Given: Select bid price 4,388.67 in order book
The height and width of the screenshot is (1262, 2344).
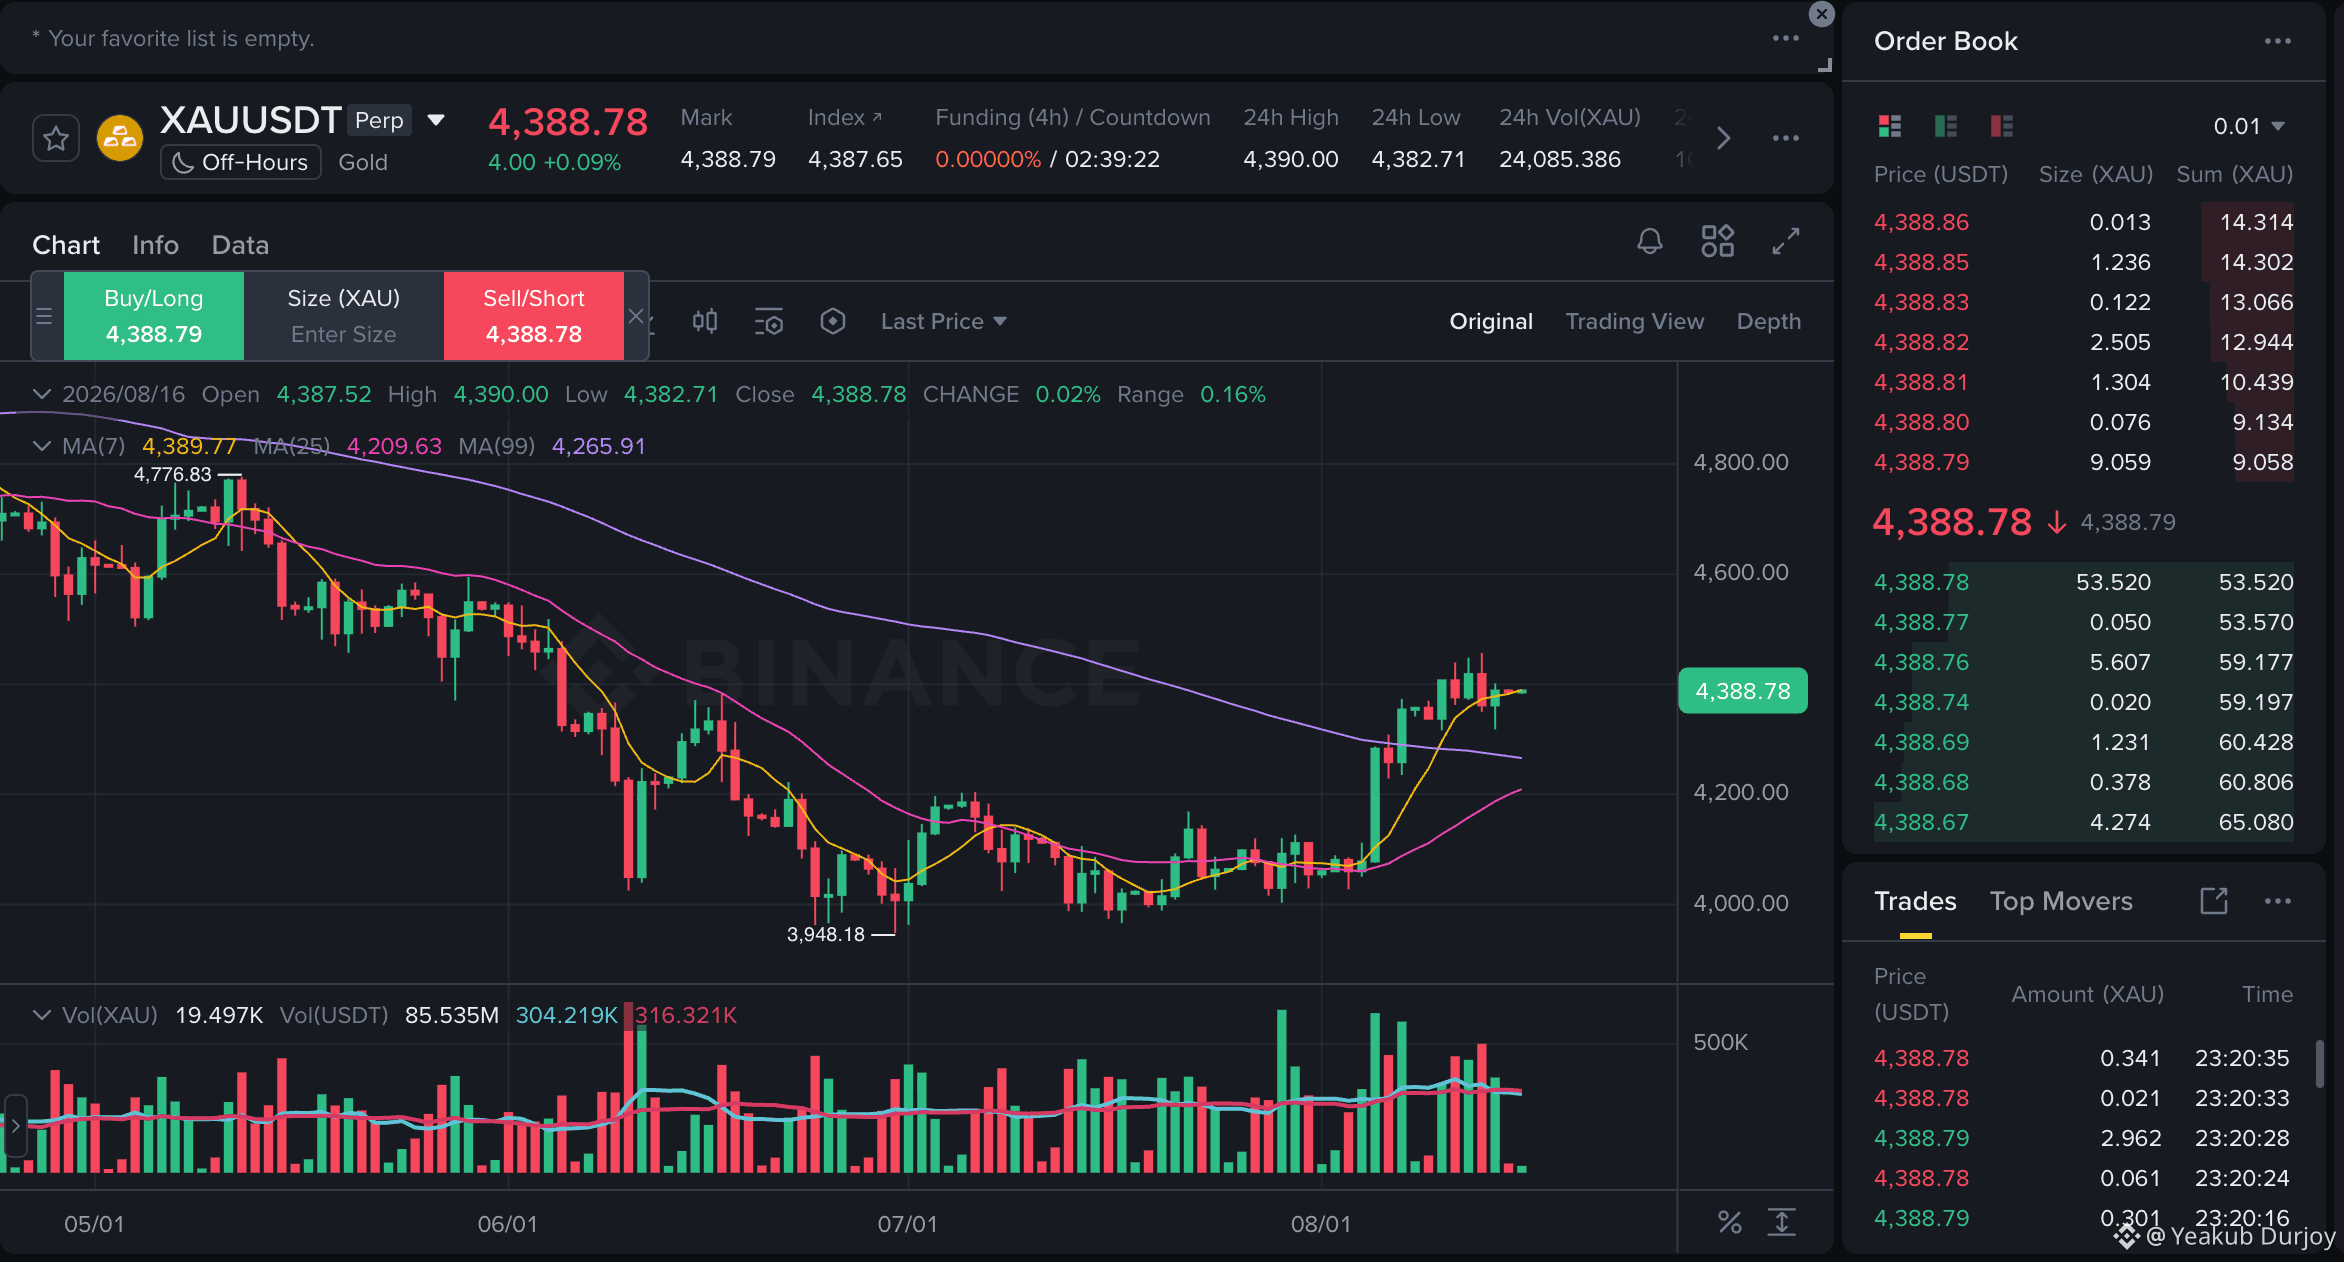Looking at the screenshot, I should pyautogui.click(x=1921, y=822).
